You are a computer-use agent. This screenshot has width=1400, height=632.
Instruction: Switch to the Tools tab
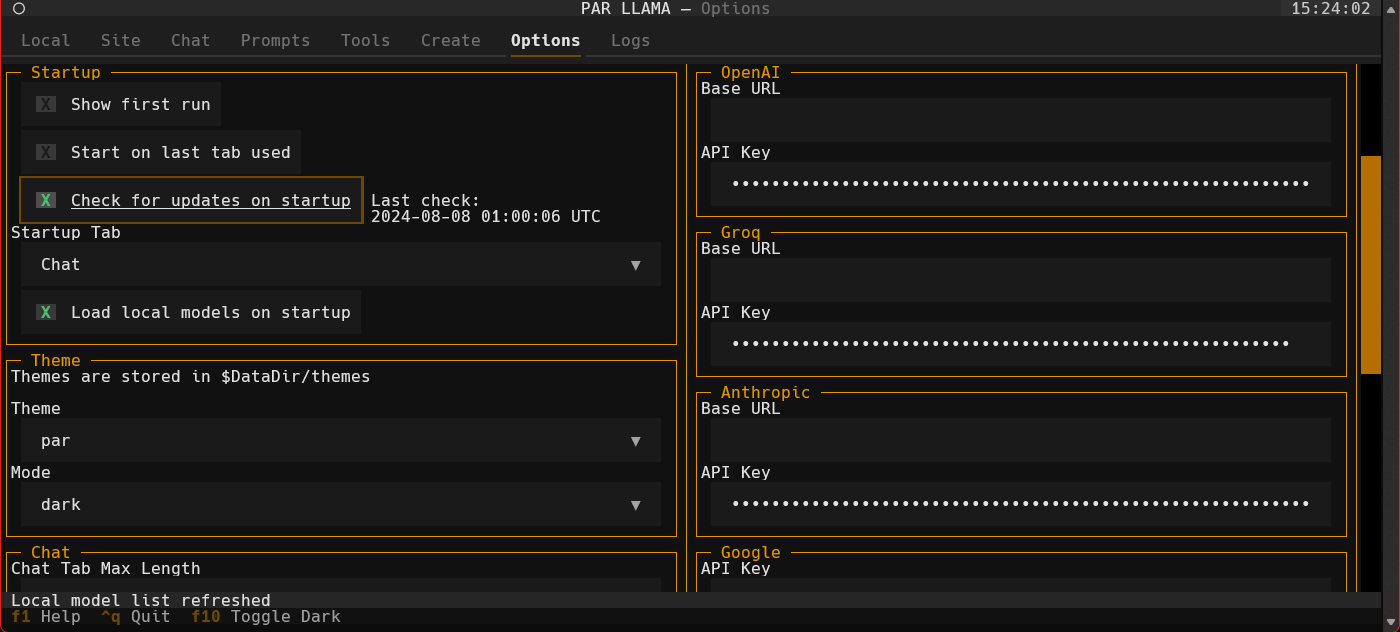365,40
